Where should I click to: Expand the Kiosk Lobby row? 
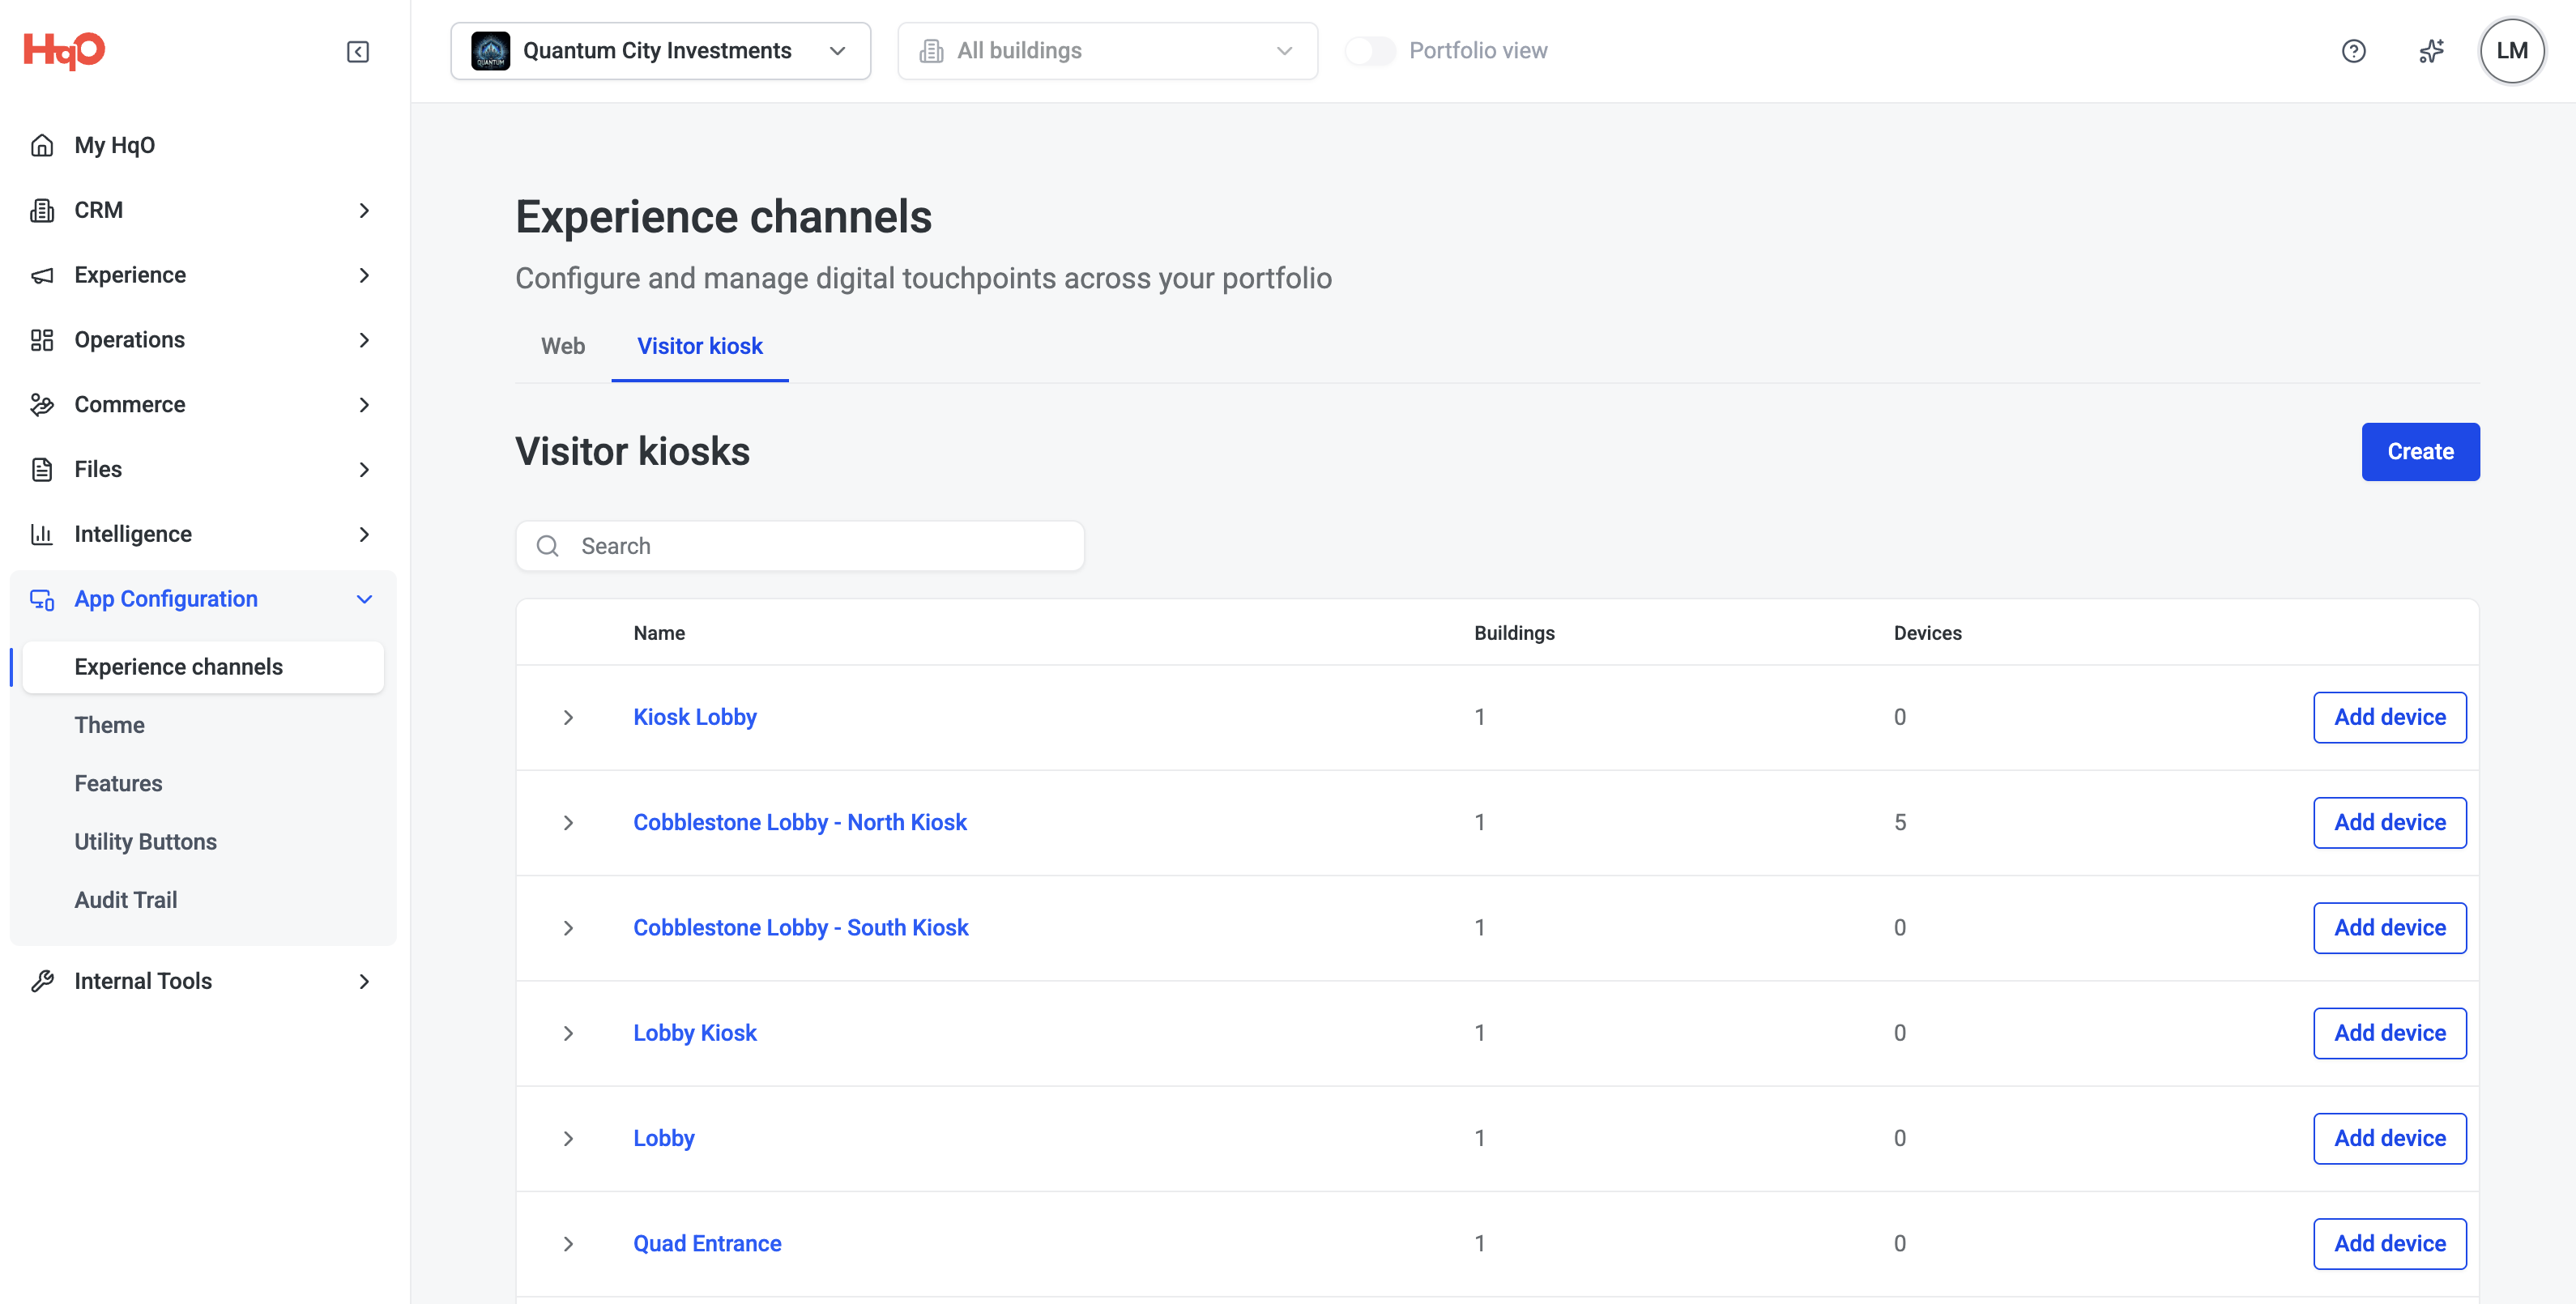568,717
